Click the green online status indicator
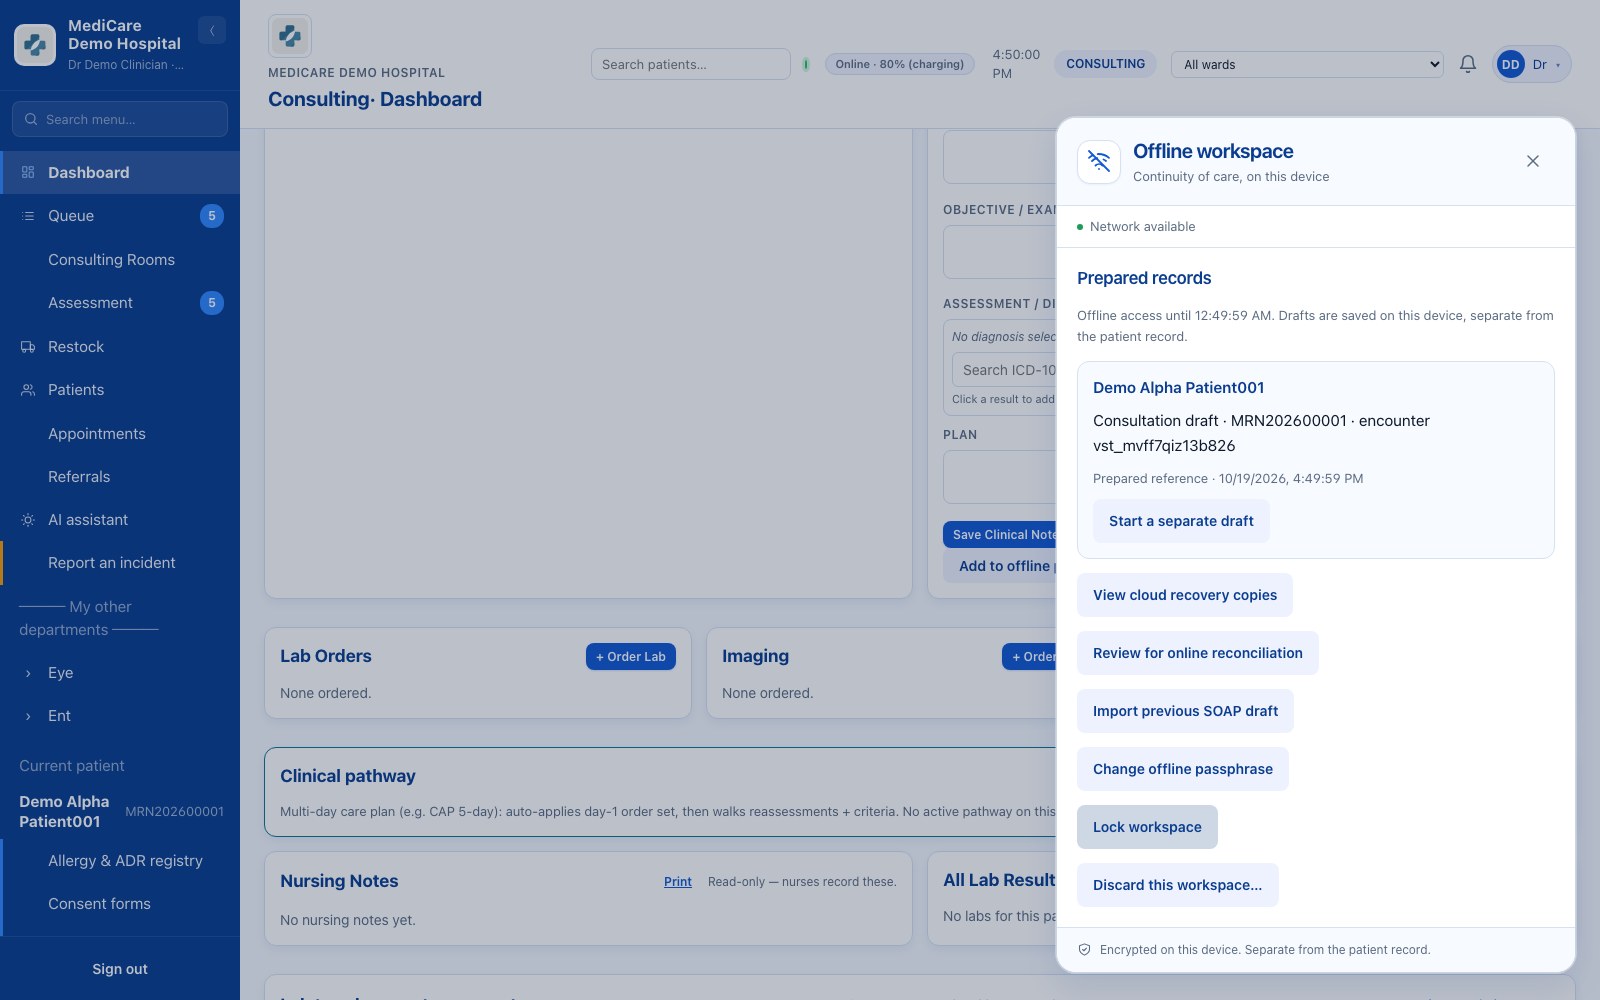The image size is (1600, 1000). pyautogui.click(x=806, y=64)
